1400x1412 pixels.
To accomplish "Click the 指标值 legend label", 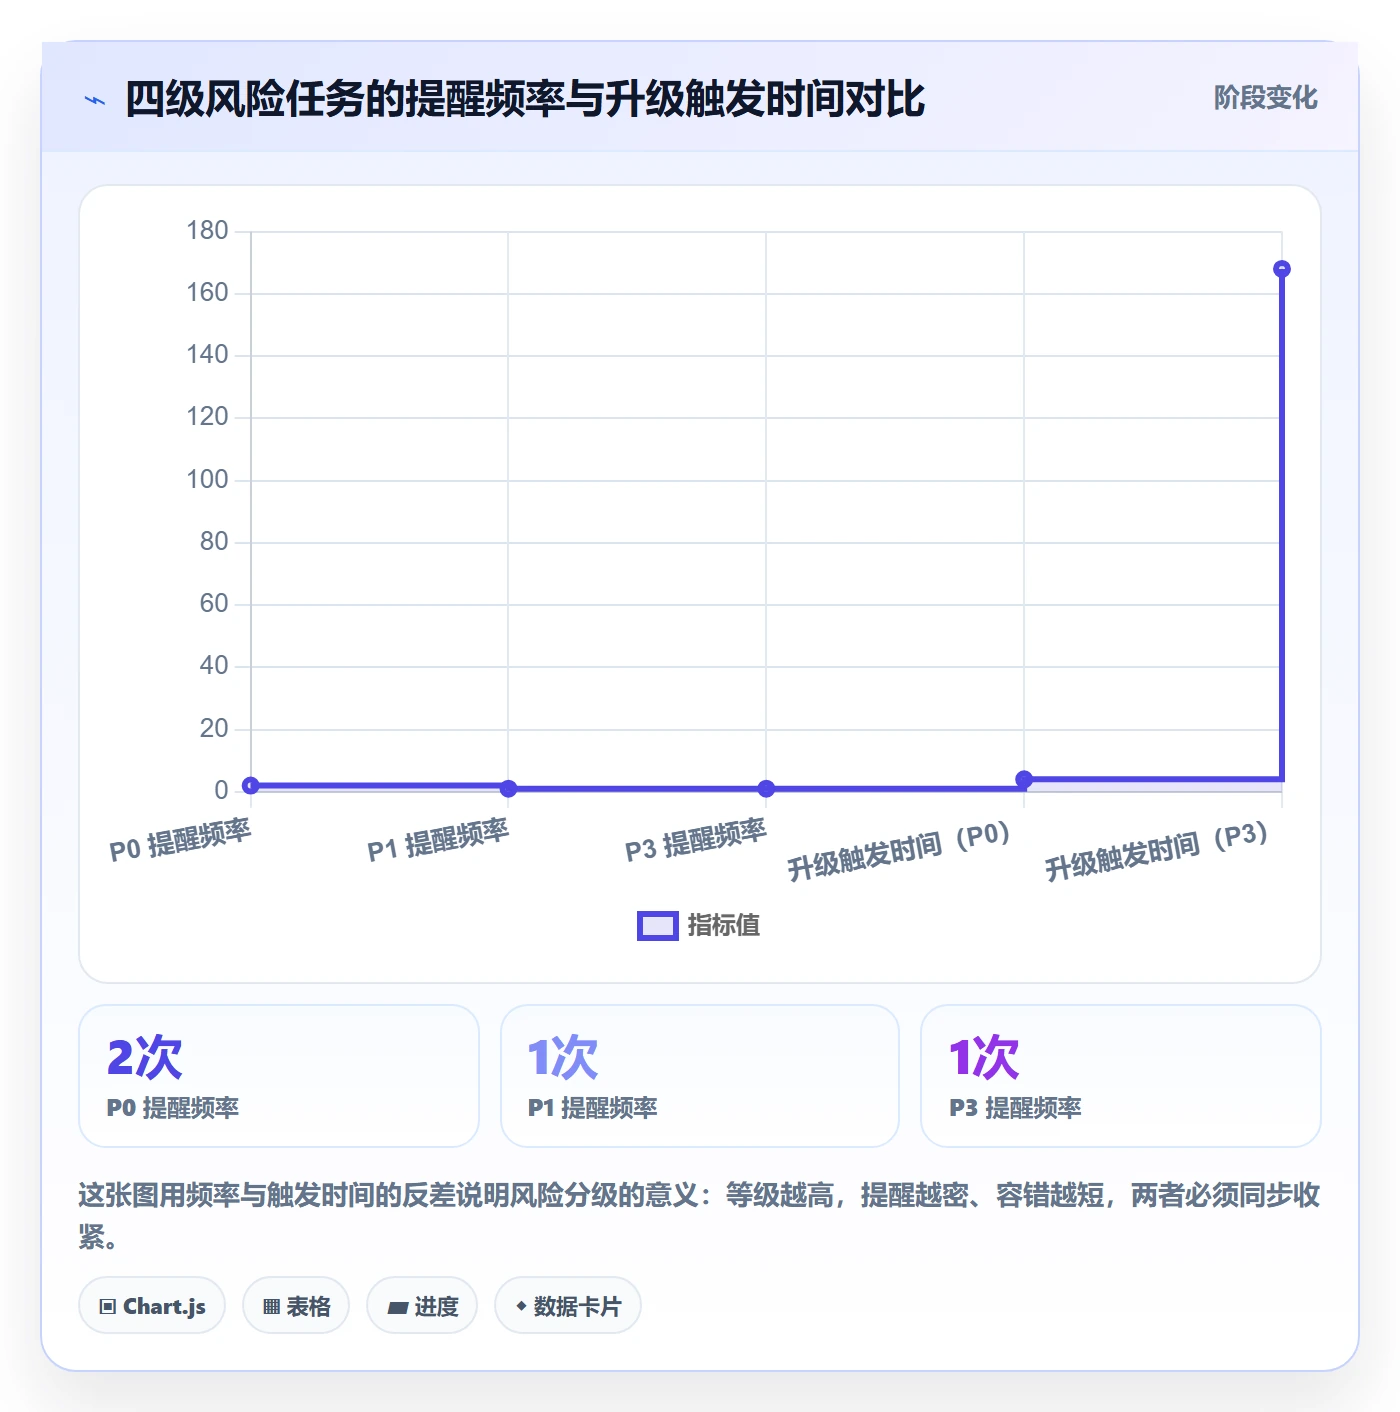I will click(x=724, y=926).
